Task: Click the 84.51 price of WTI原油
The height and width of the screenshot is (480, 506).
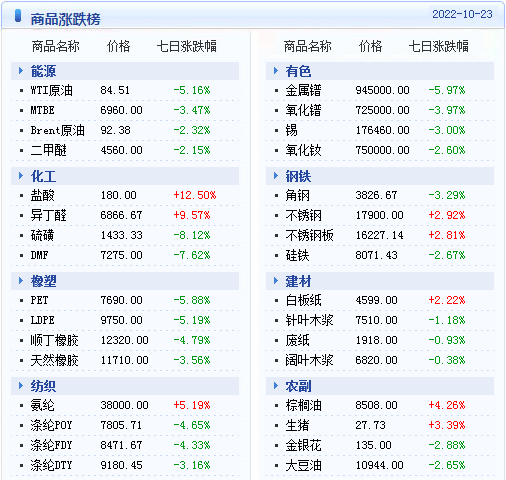Action: pyautogui.click(x=115, y=90)
